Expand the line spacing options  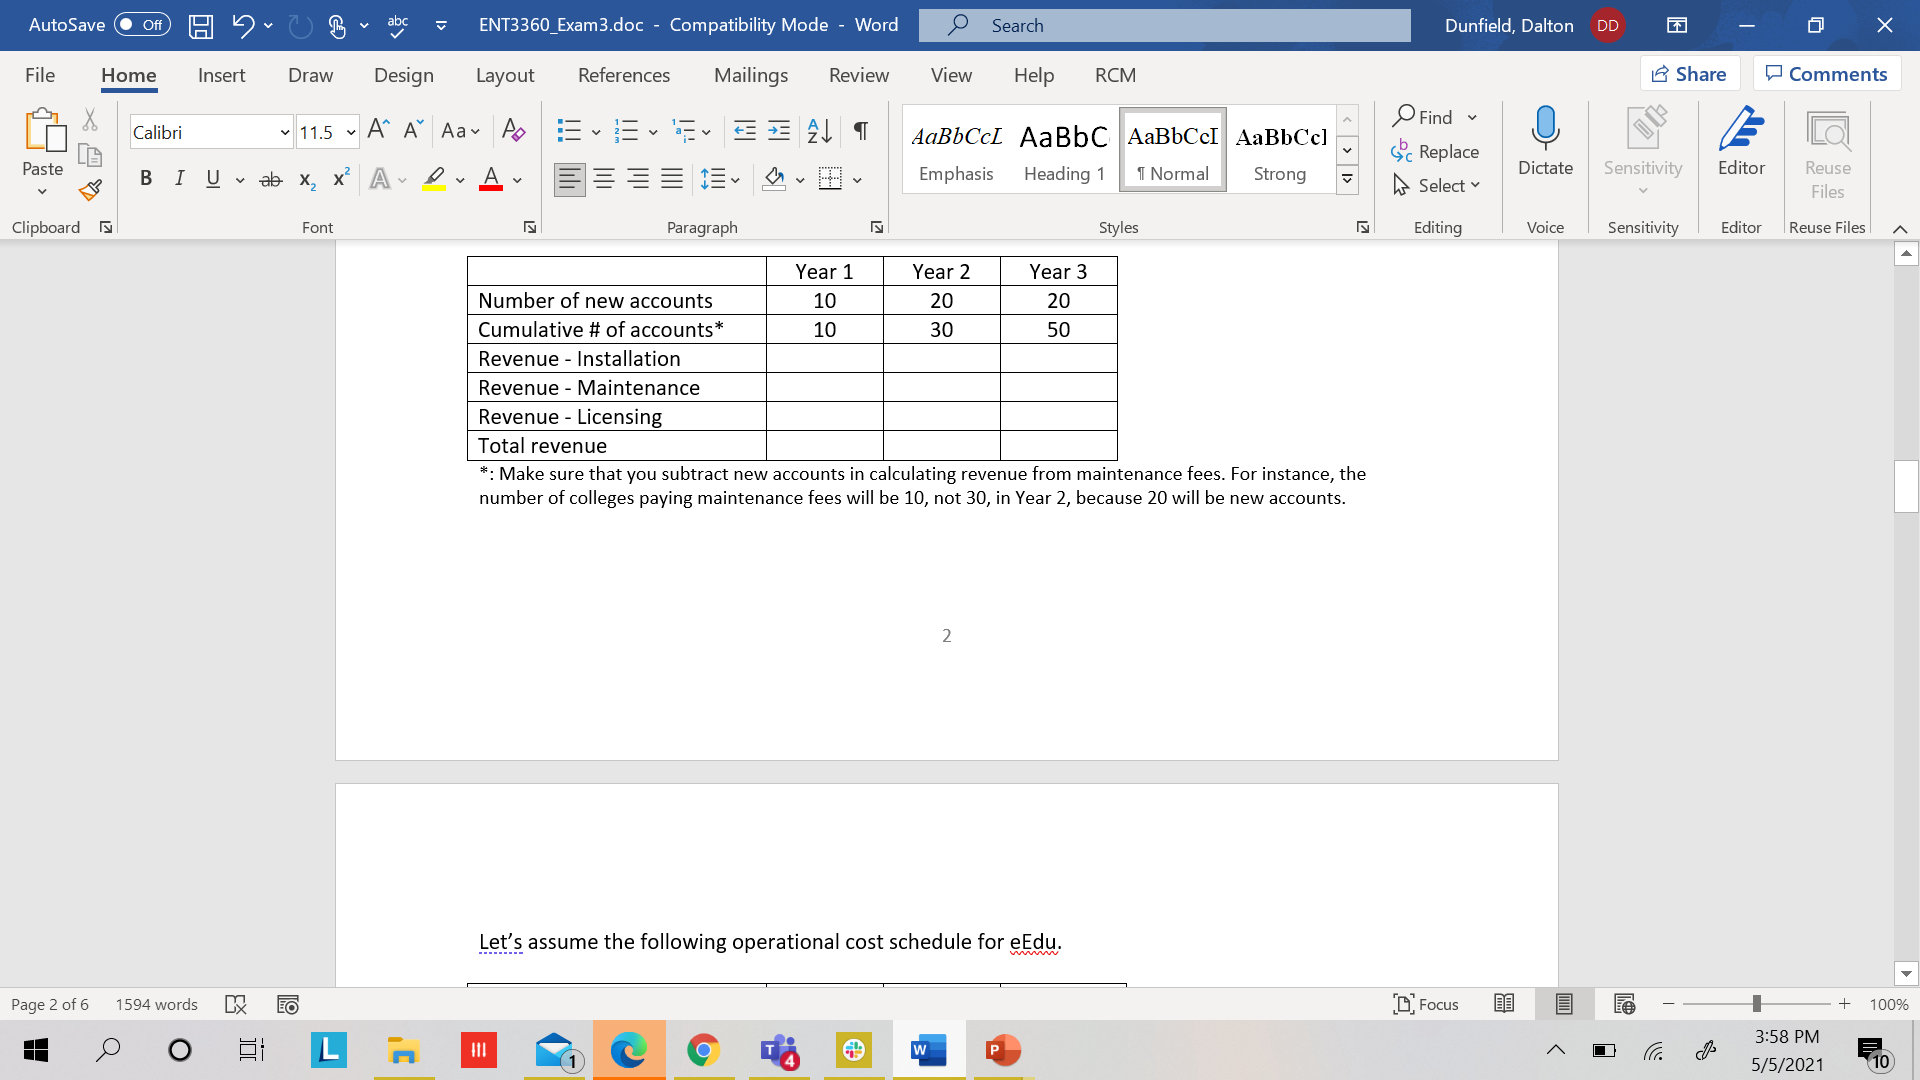point(736,179)
